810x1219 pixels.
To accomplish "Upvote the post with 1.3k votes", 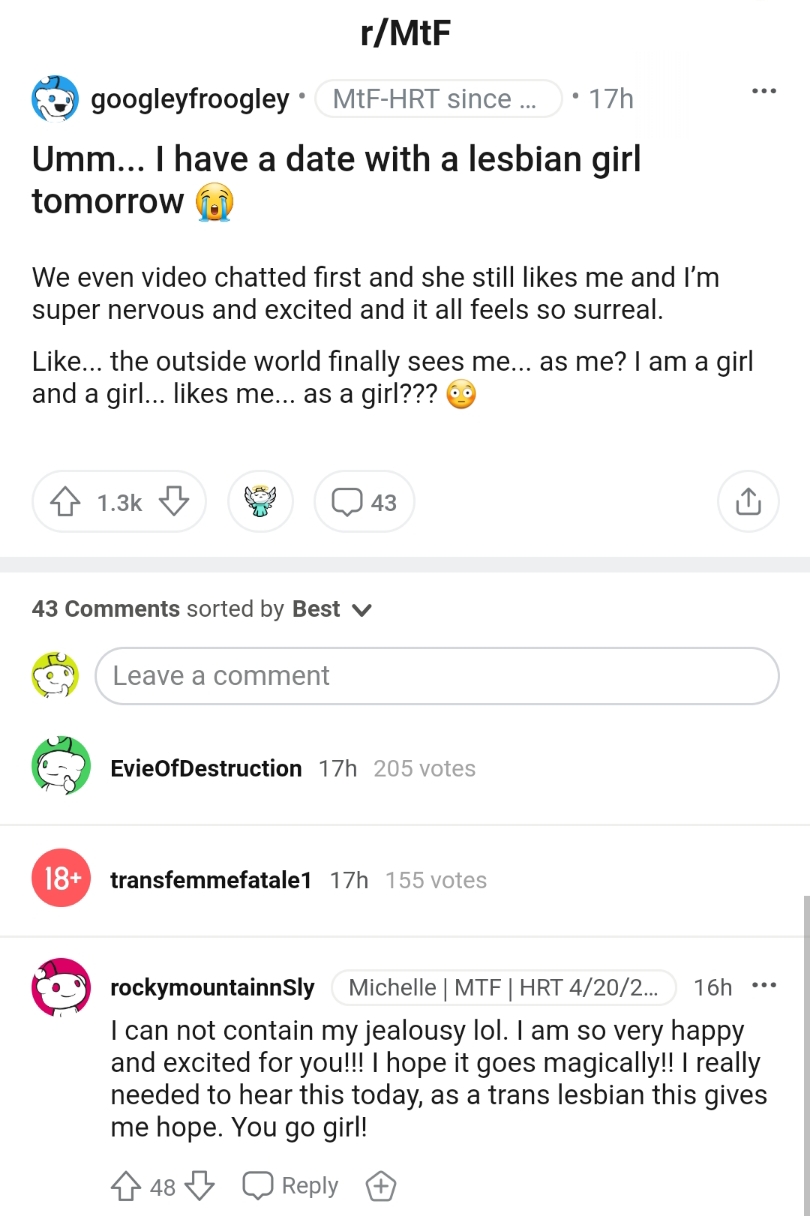I will coord(66,502).
